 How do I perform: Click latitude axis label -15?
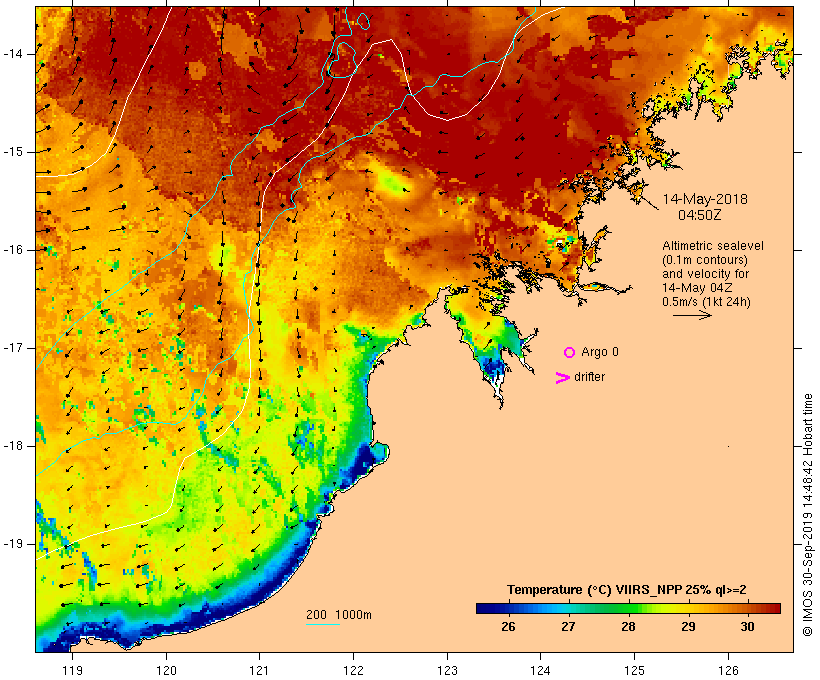[x=13, y=152]
